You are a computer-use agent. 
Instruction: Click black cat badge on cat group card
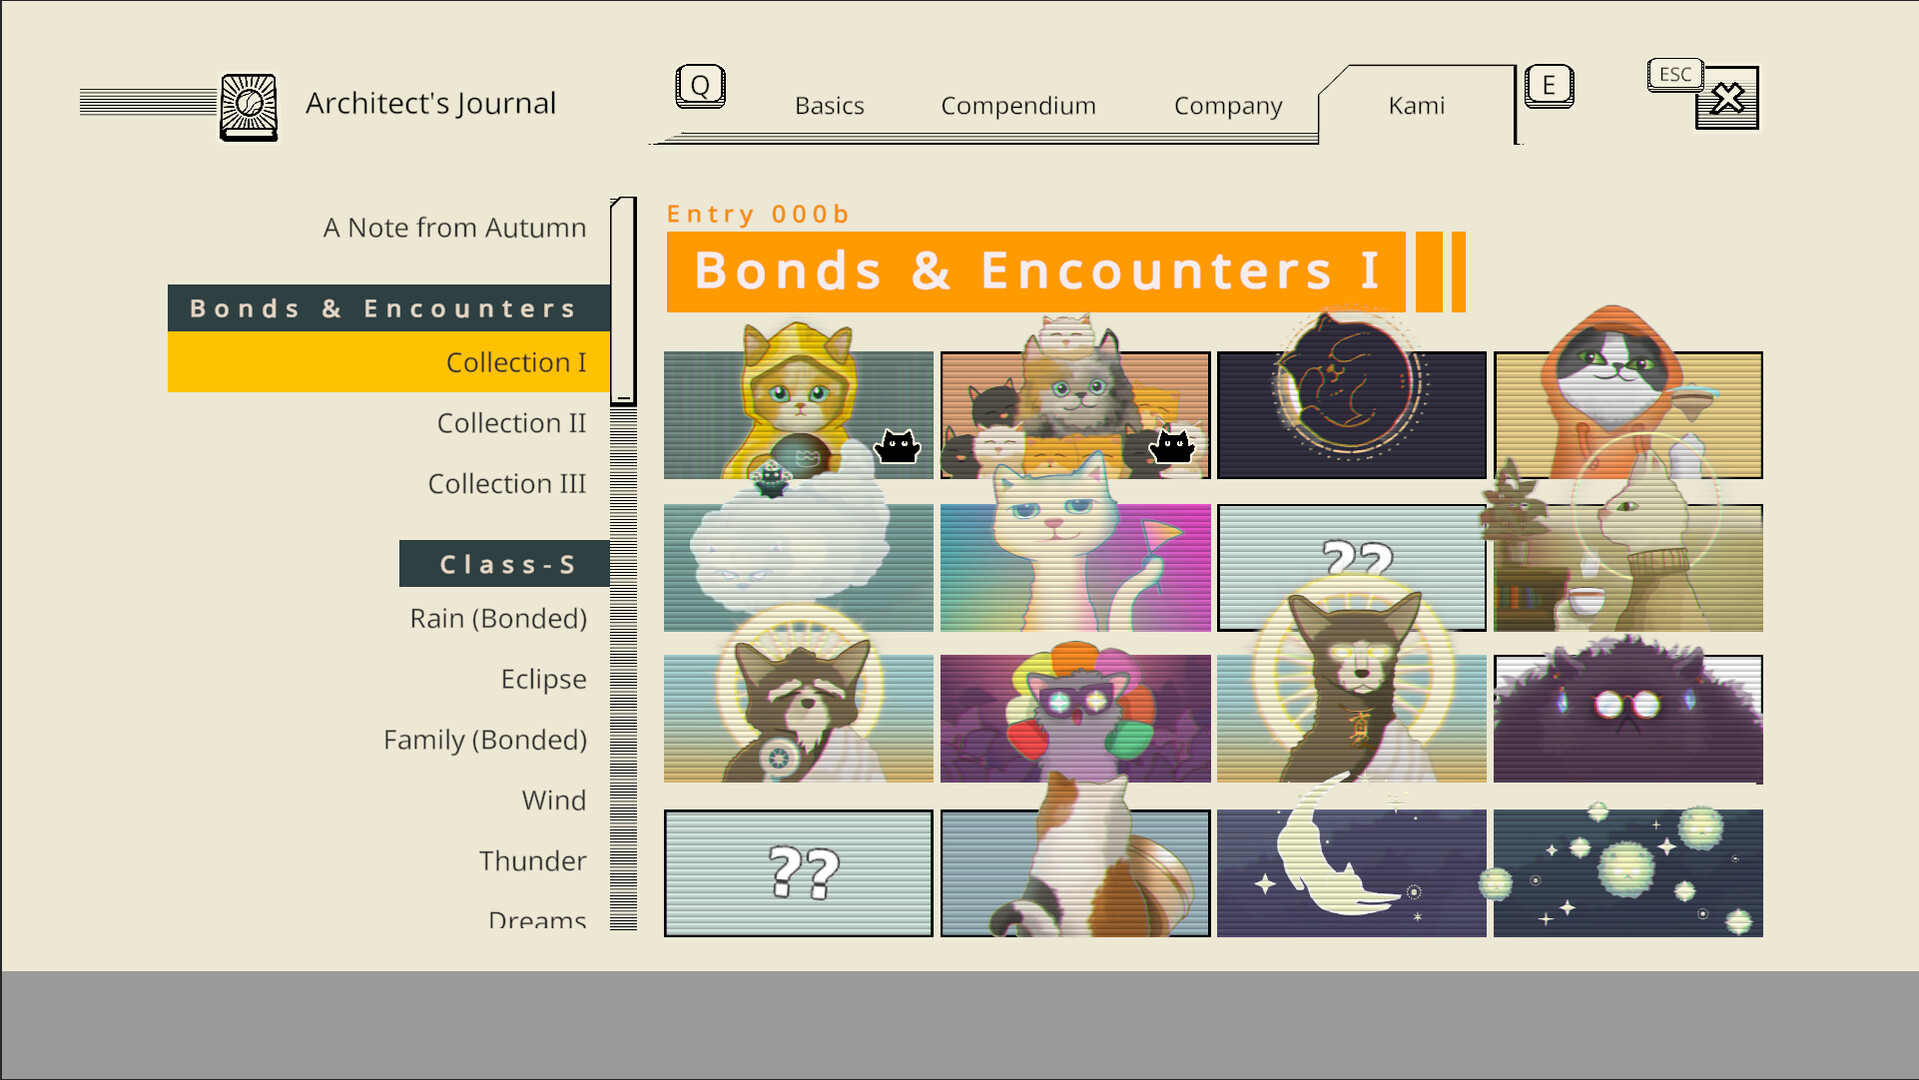point(1172,446)
